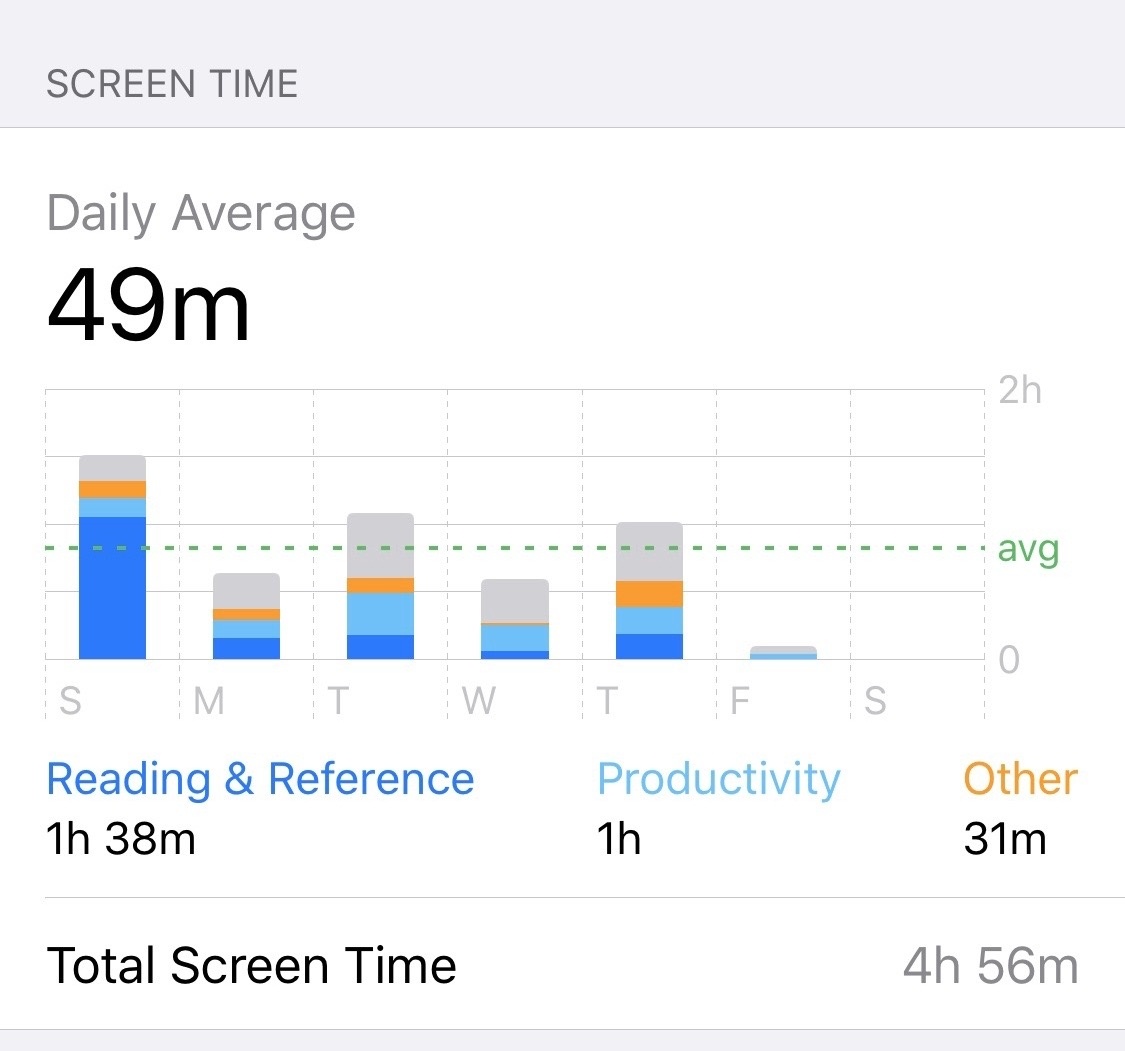1125x1051 pixels.
Task: Open the Other category
Action: pos(1020,779)
